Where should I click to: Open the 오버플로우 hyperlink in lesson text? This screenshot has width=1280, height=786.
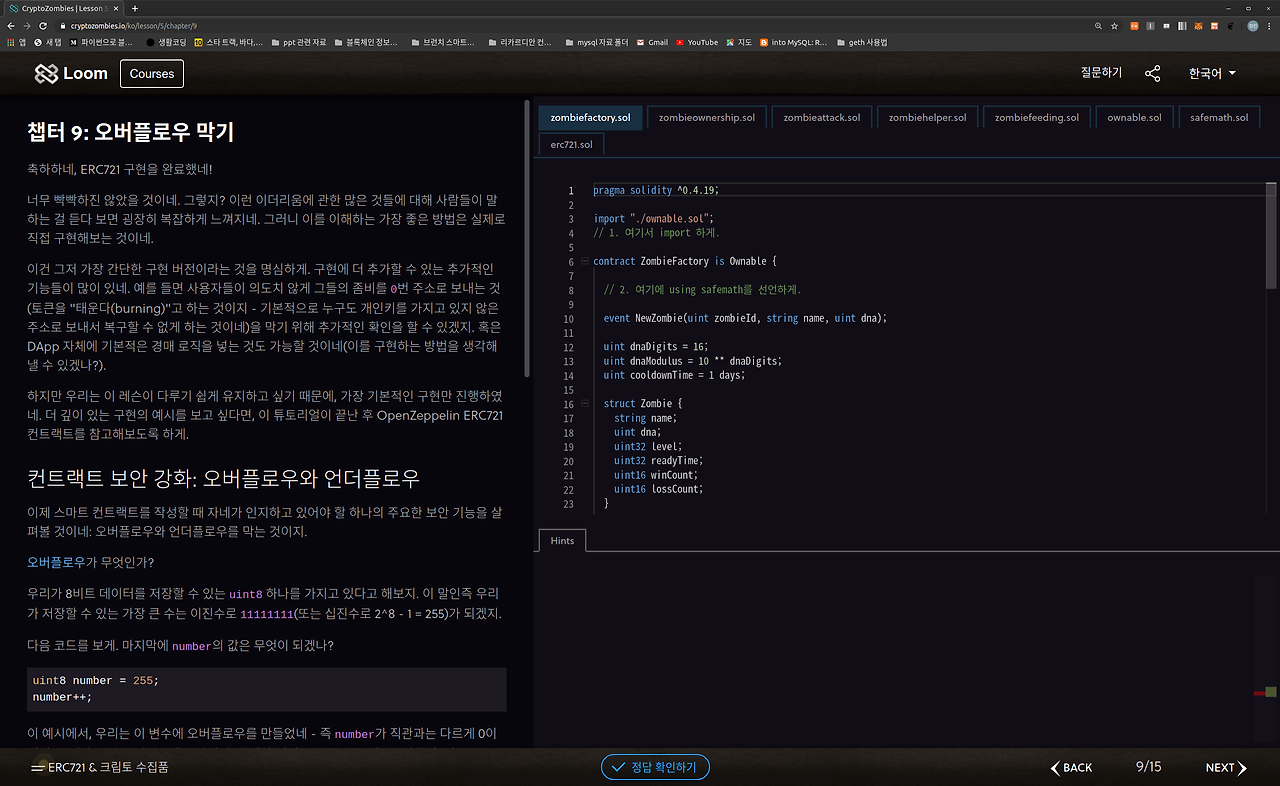point(56,562)
